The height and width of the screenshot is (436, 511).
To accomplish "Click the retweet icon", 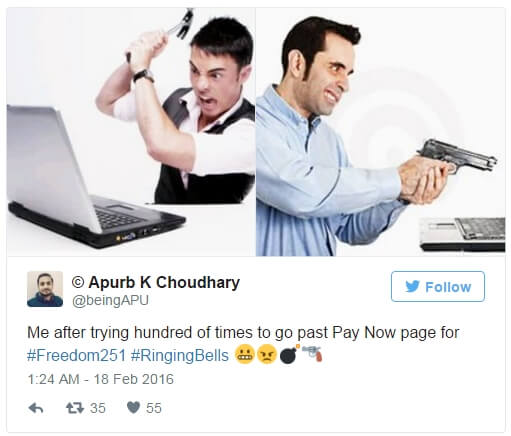I will point(75,408).
